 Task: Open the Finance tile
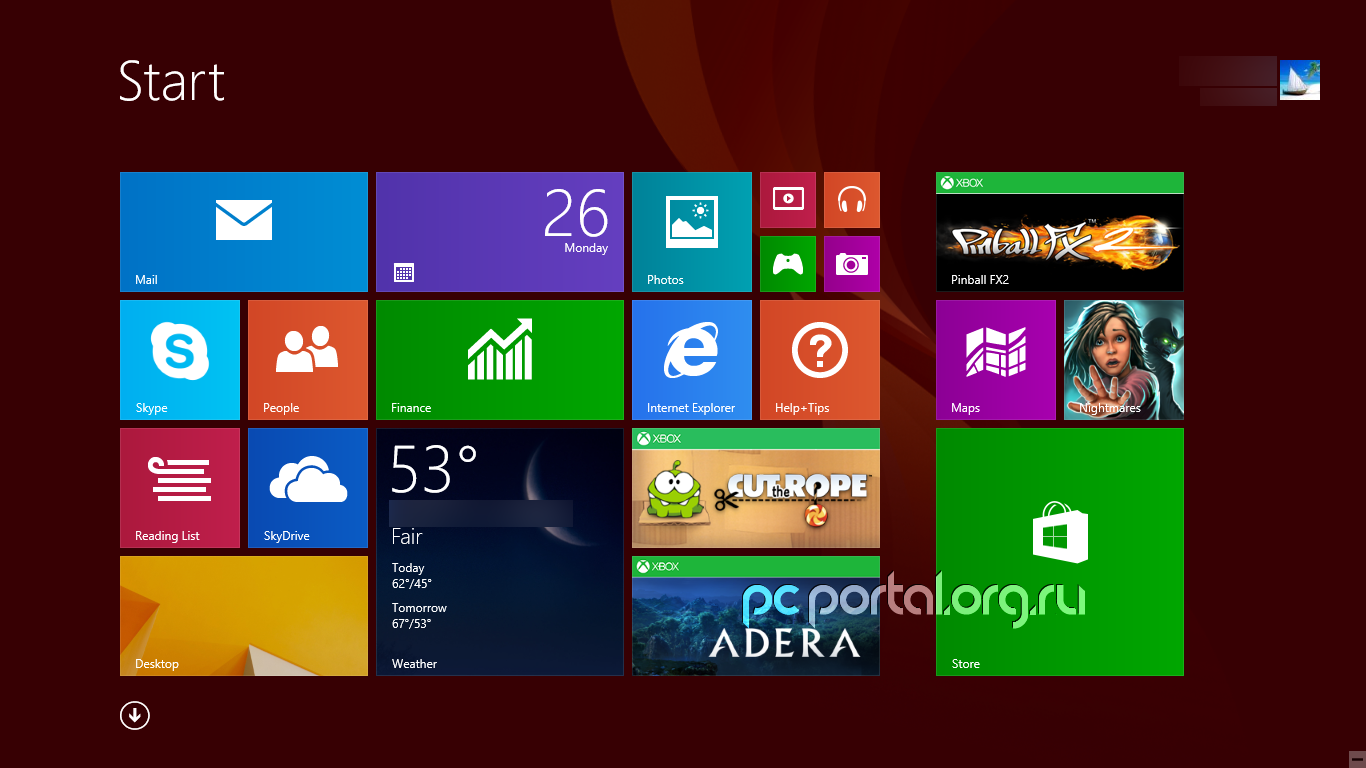click(500, 360)
